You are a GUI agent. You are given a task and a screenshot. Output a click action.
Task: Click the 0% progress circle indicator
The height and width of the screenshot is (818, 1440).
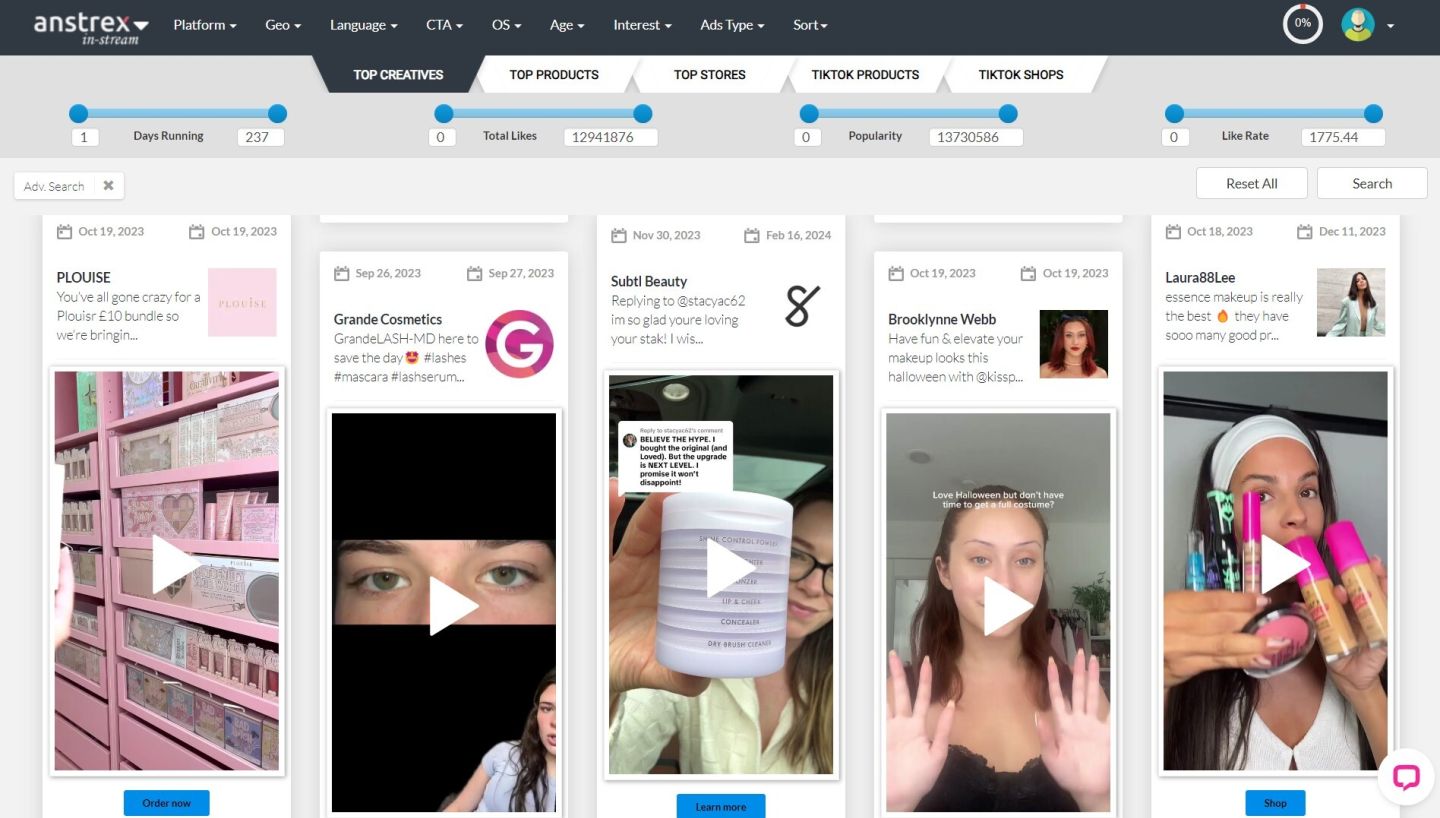click(1302, 24)
